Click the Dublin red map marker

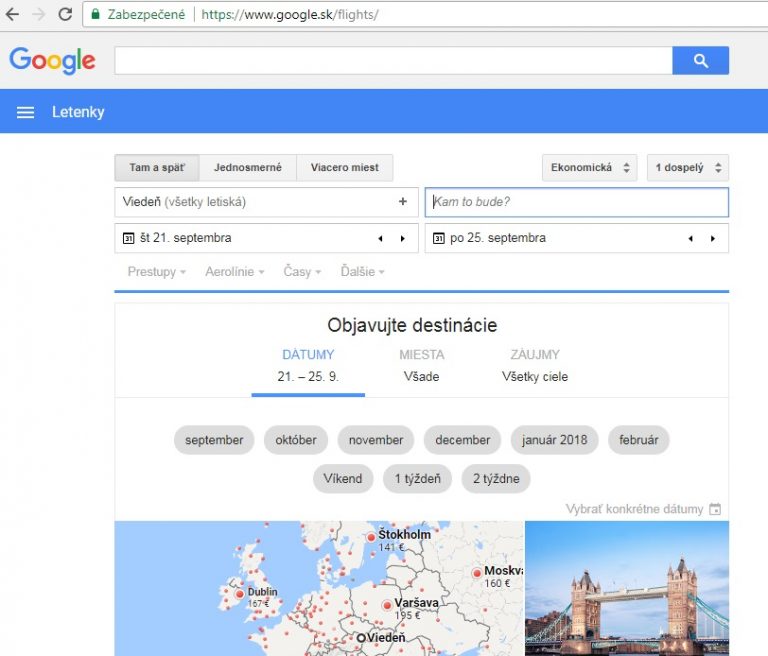coord(240,594)
